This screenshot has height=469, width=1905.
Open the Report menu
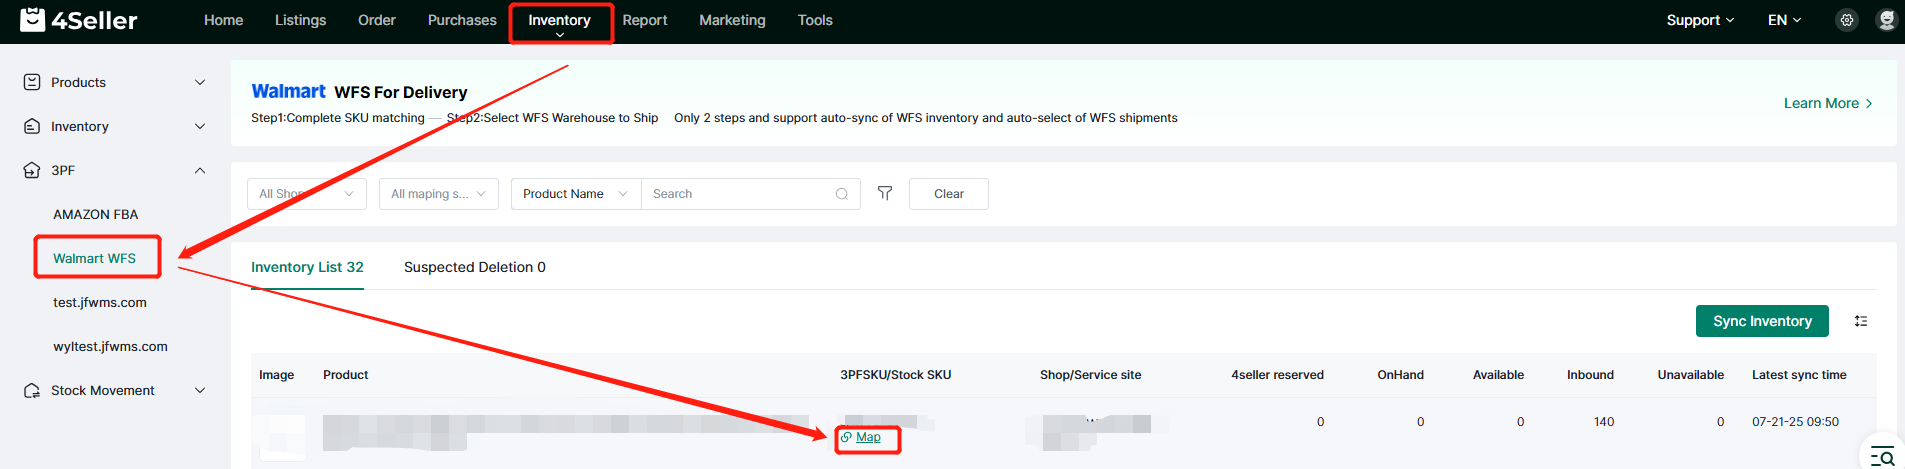point(644,20)
